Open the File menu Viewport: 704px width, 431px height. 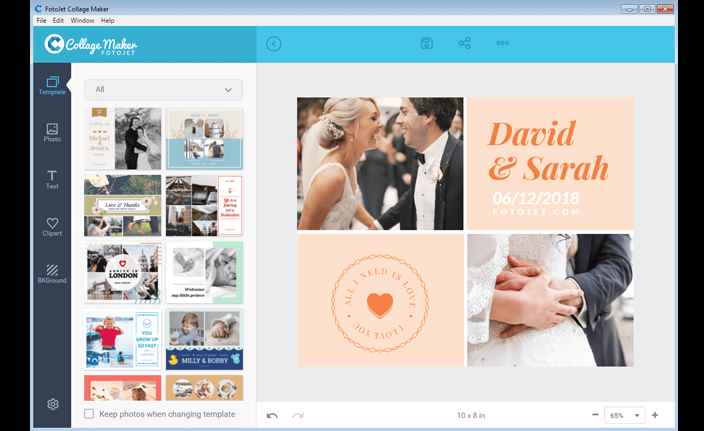tap(41, 20)
